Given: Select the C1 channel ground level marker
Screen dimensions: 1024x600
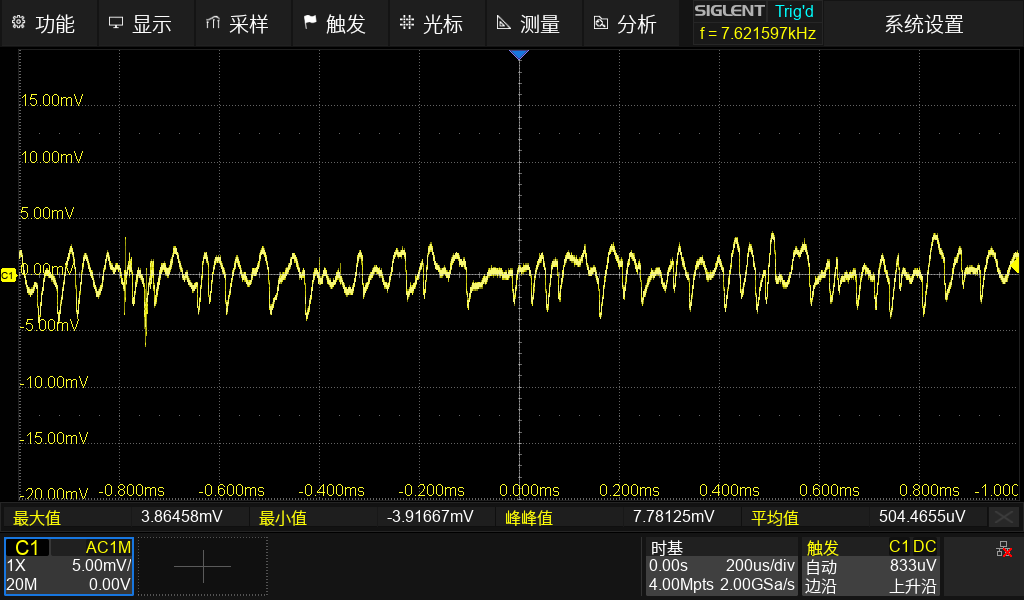Looking at the screenshot, I should pyautogui.click(x=8, y=275).
